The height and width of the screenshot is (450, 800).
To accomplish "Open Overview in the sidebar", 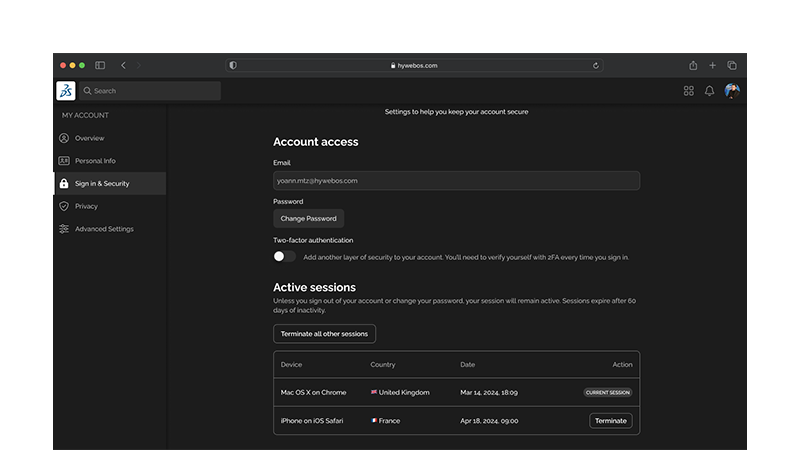I will tap(89, 138).
